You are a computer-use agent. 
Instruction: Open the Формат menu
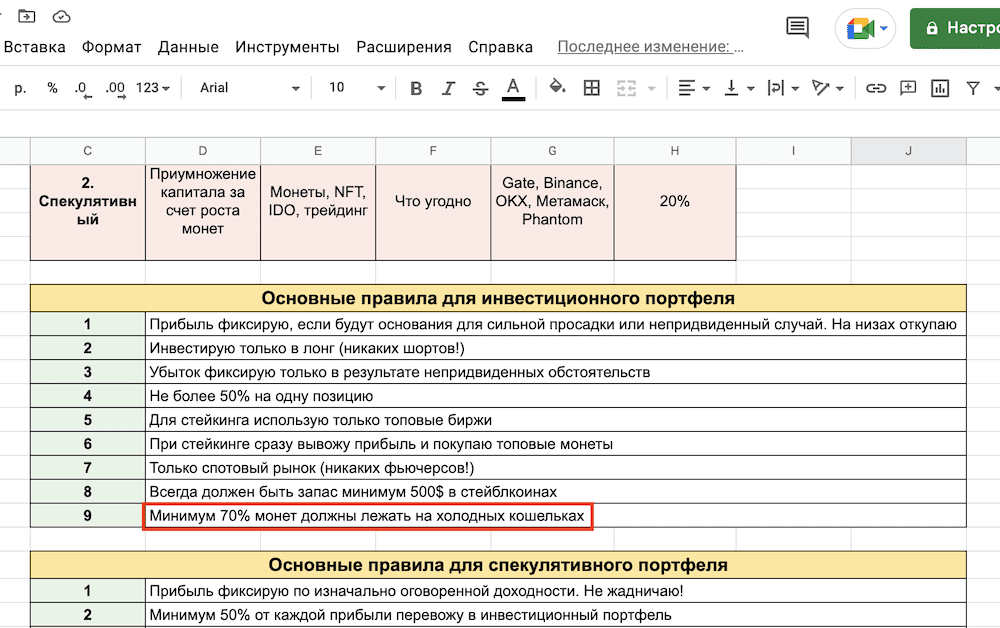click(112, 47)
